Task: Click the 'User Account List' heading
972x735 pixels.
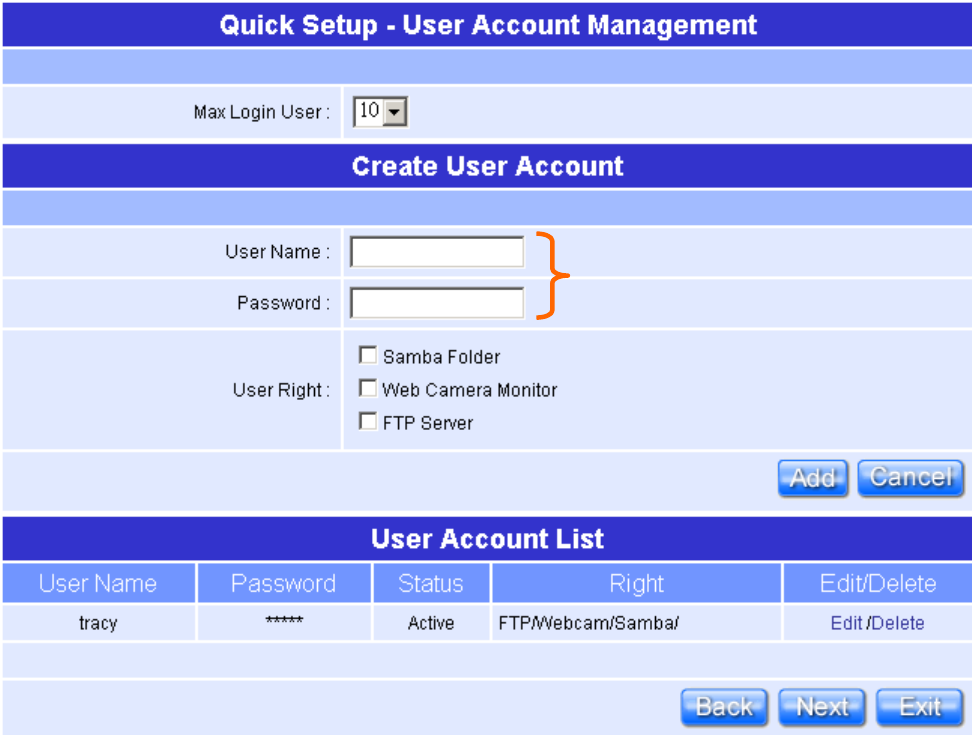Action: point(488,539)
